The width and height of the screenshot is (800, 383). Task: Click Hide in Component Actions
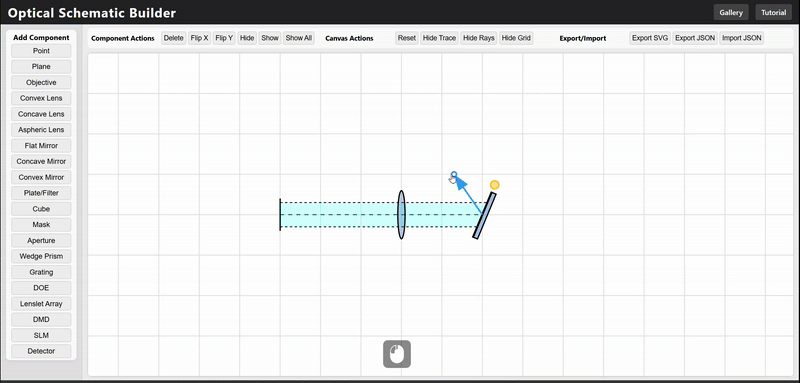coord(247,38)
